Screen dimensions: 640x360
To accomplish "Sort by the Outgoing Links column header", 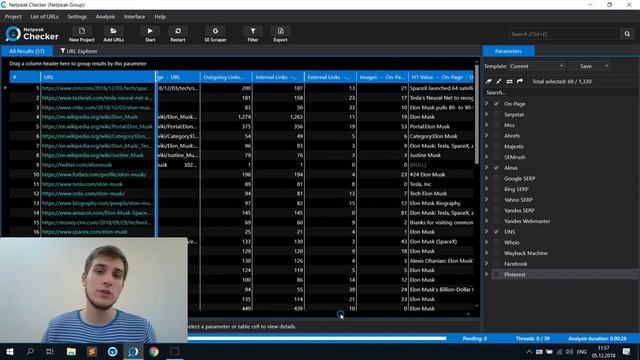I will coord(226,77).
